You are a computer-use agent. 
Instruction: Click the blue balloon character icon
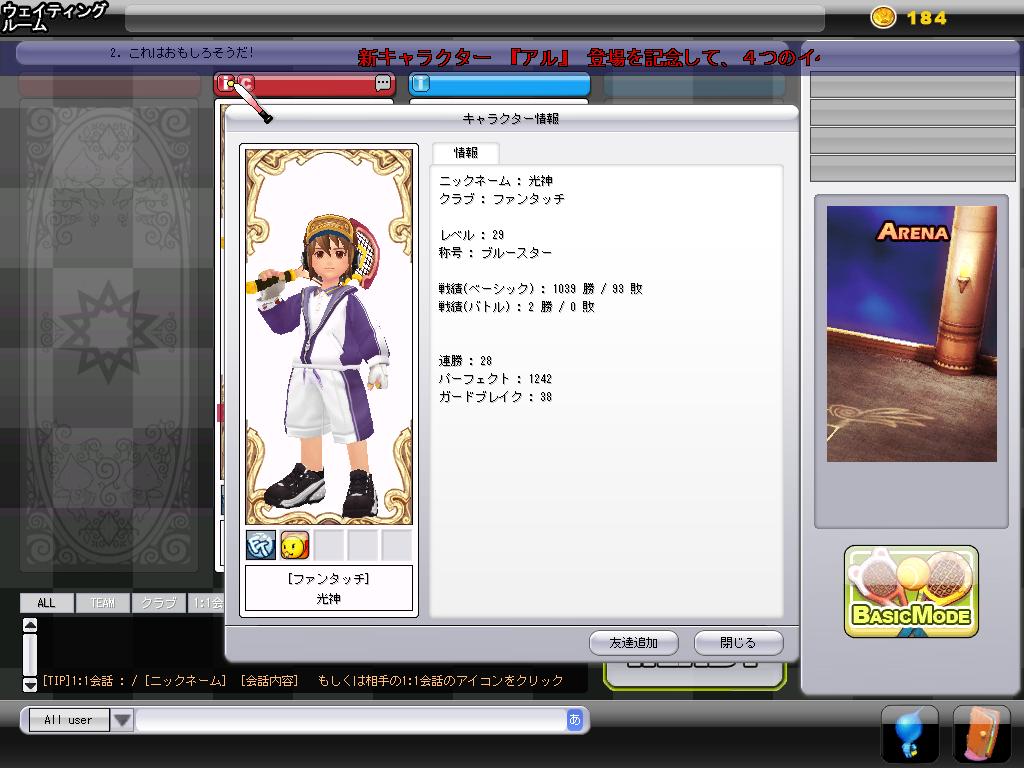[909, 733]
